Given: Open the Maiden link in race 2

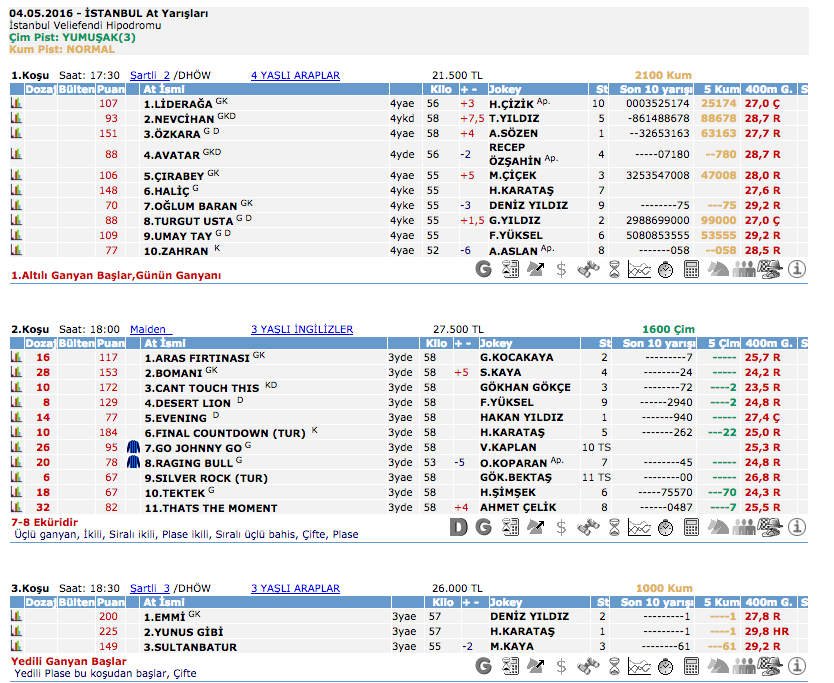Looking at the screenshot, I should 150,329.
